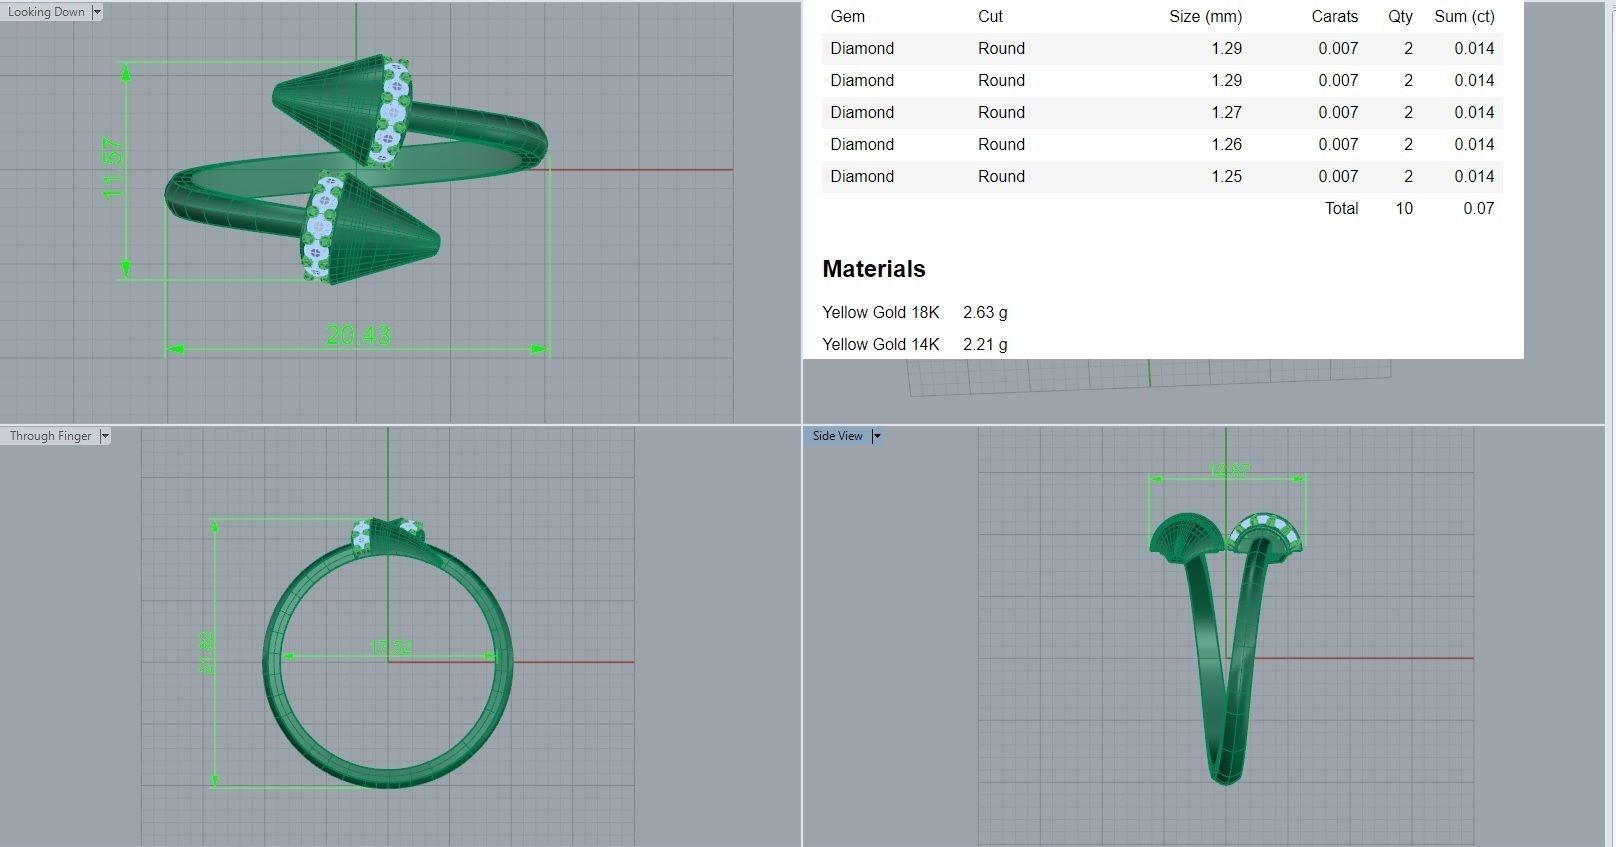Select the ring model in Side View viewport
Image resolution: width=1616 pixels, height=847 pixels.
click(x=1226, y=648)
